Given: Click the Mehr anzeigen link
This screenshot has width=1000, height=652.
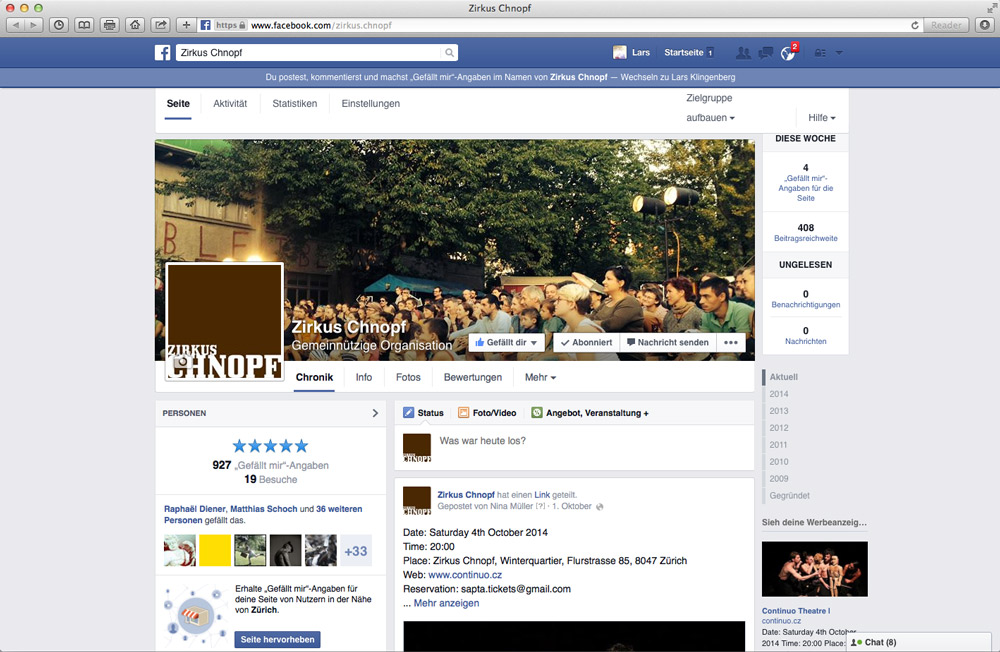Looking at the screenshot, I should [446, 603].
